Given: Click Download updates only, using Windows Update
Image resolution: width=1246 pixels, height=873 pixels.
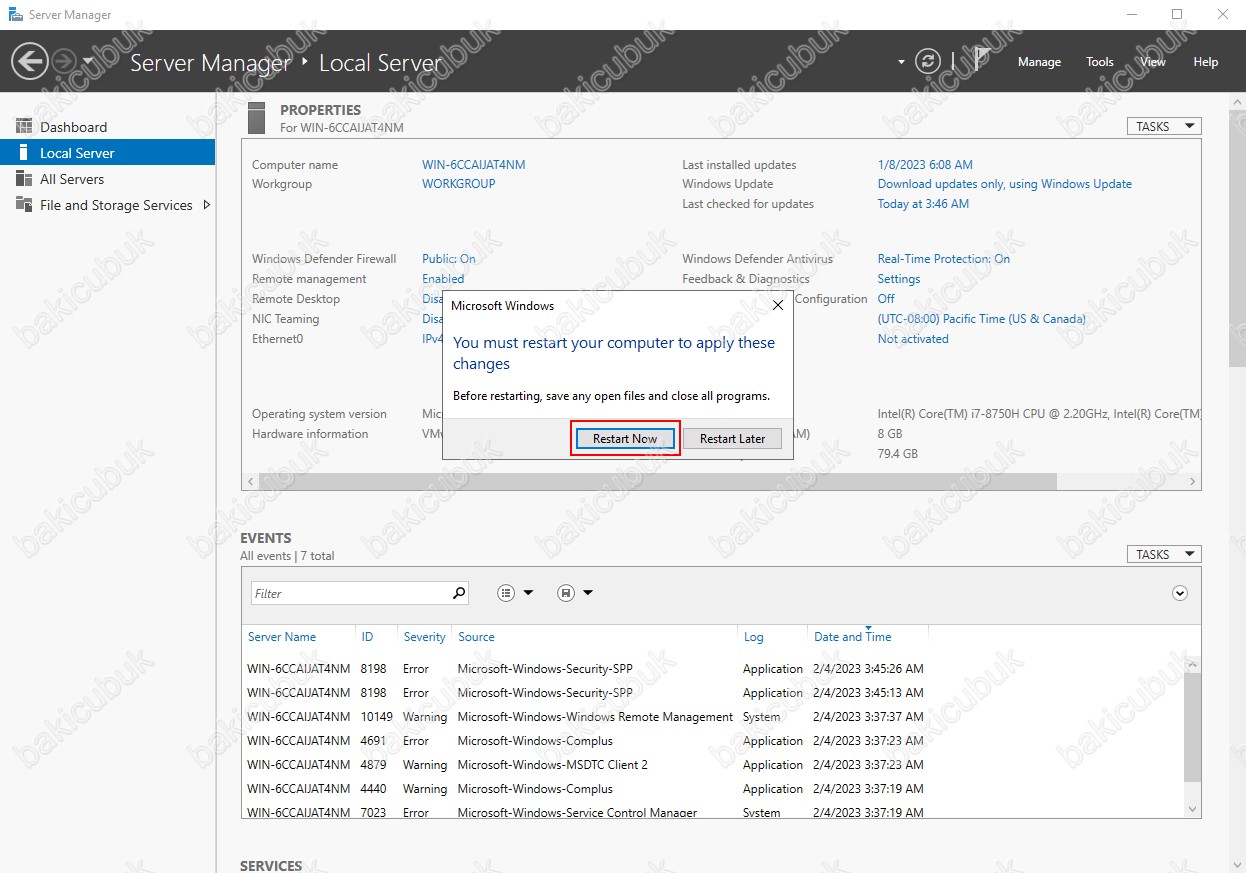Looking at the screenshot, I should [x=1005, y=184].
